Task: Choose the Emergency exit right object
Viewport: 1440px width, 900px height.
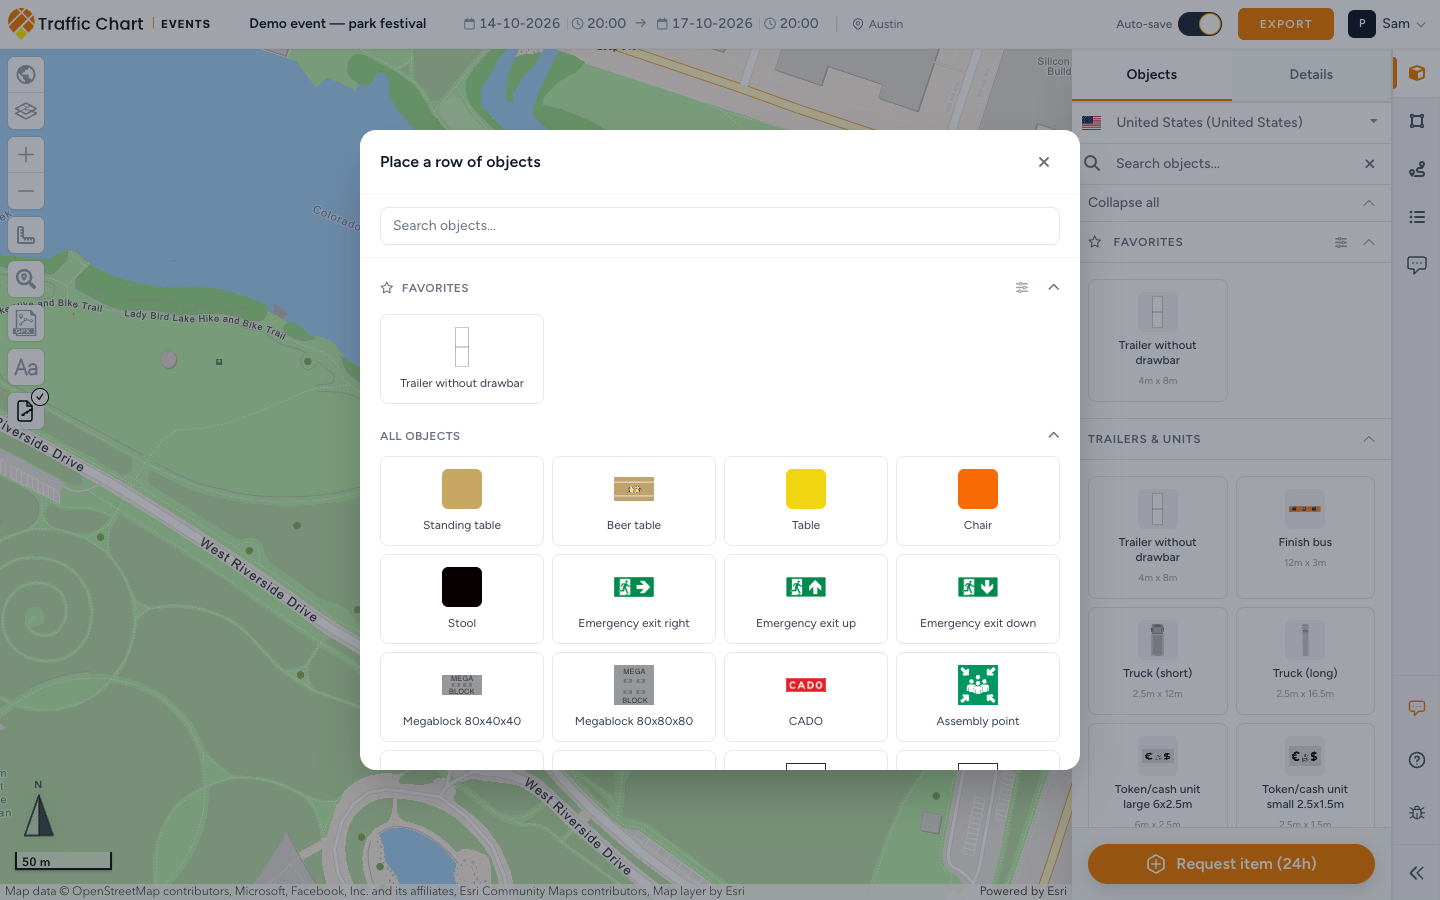Action: click(x=634, y=599)
